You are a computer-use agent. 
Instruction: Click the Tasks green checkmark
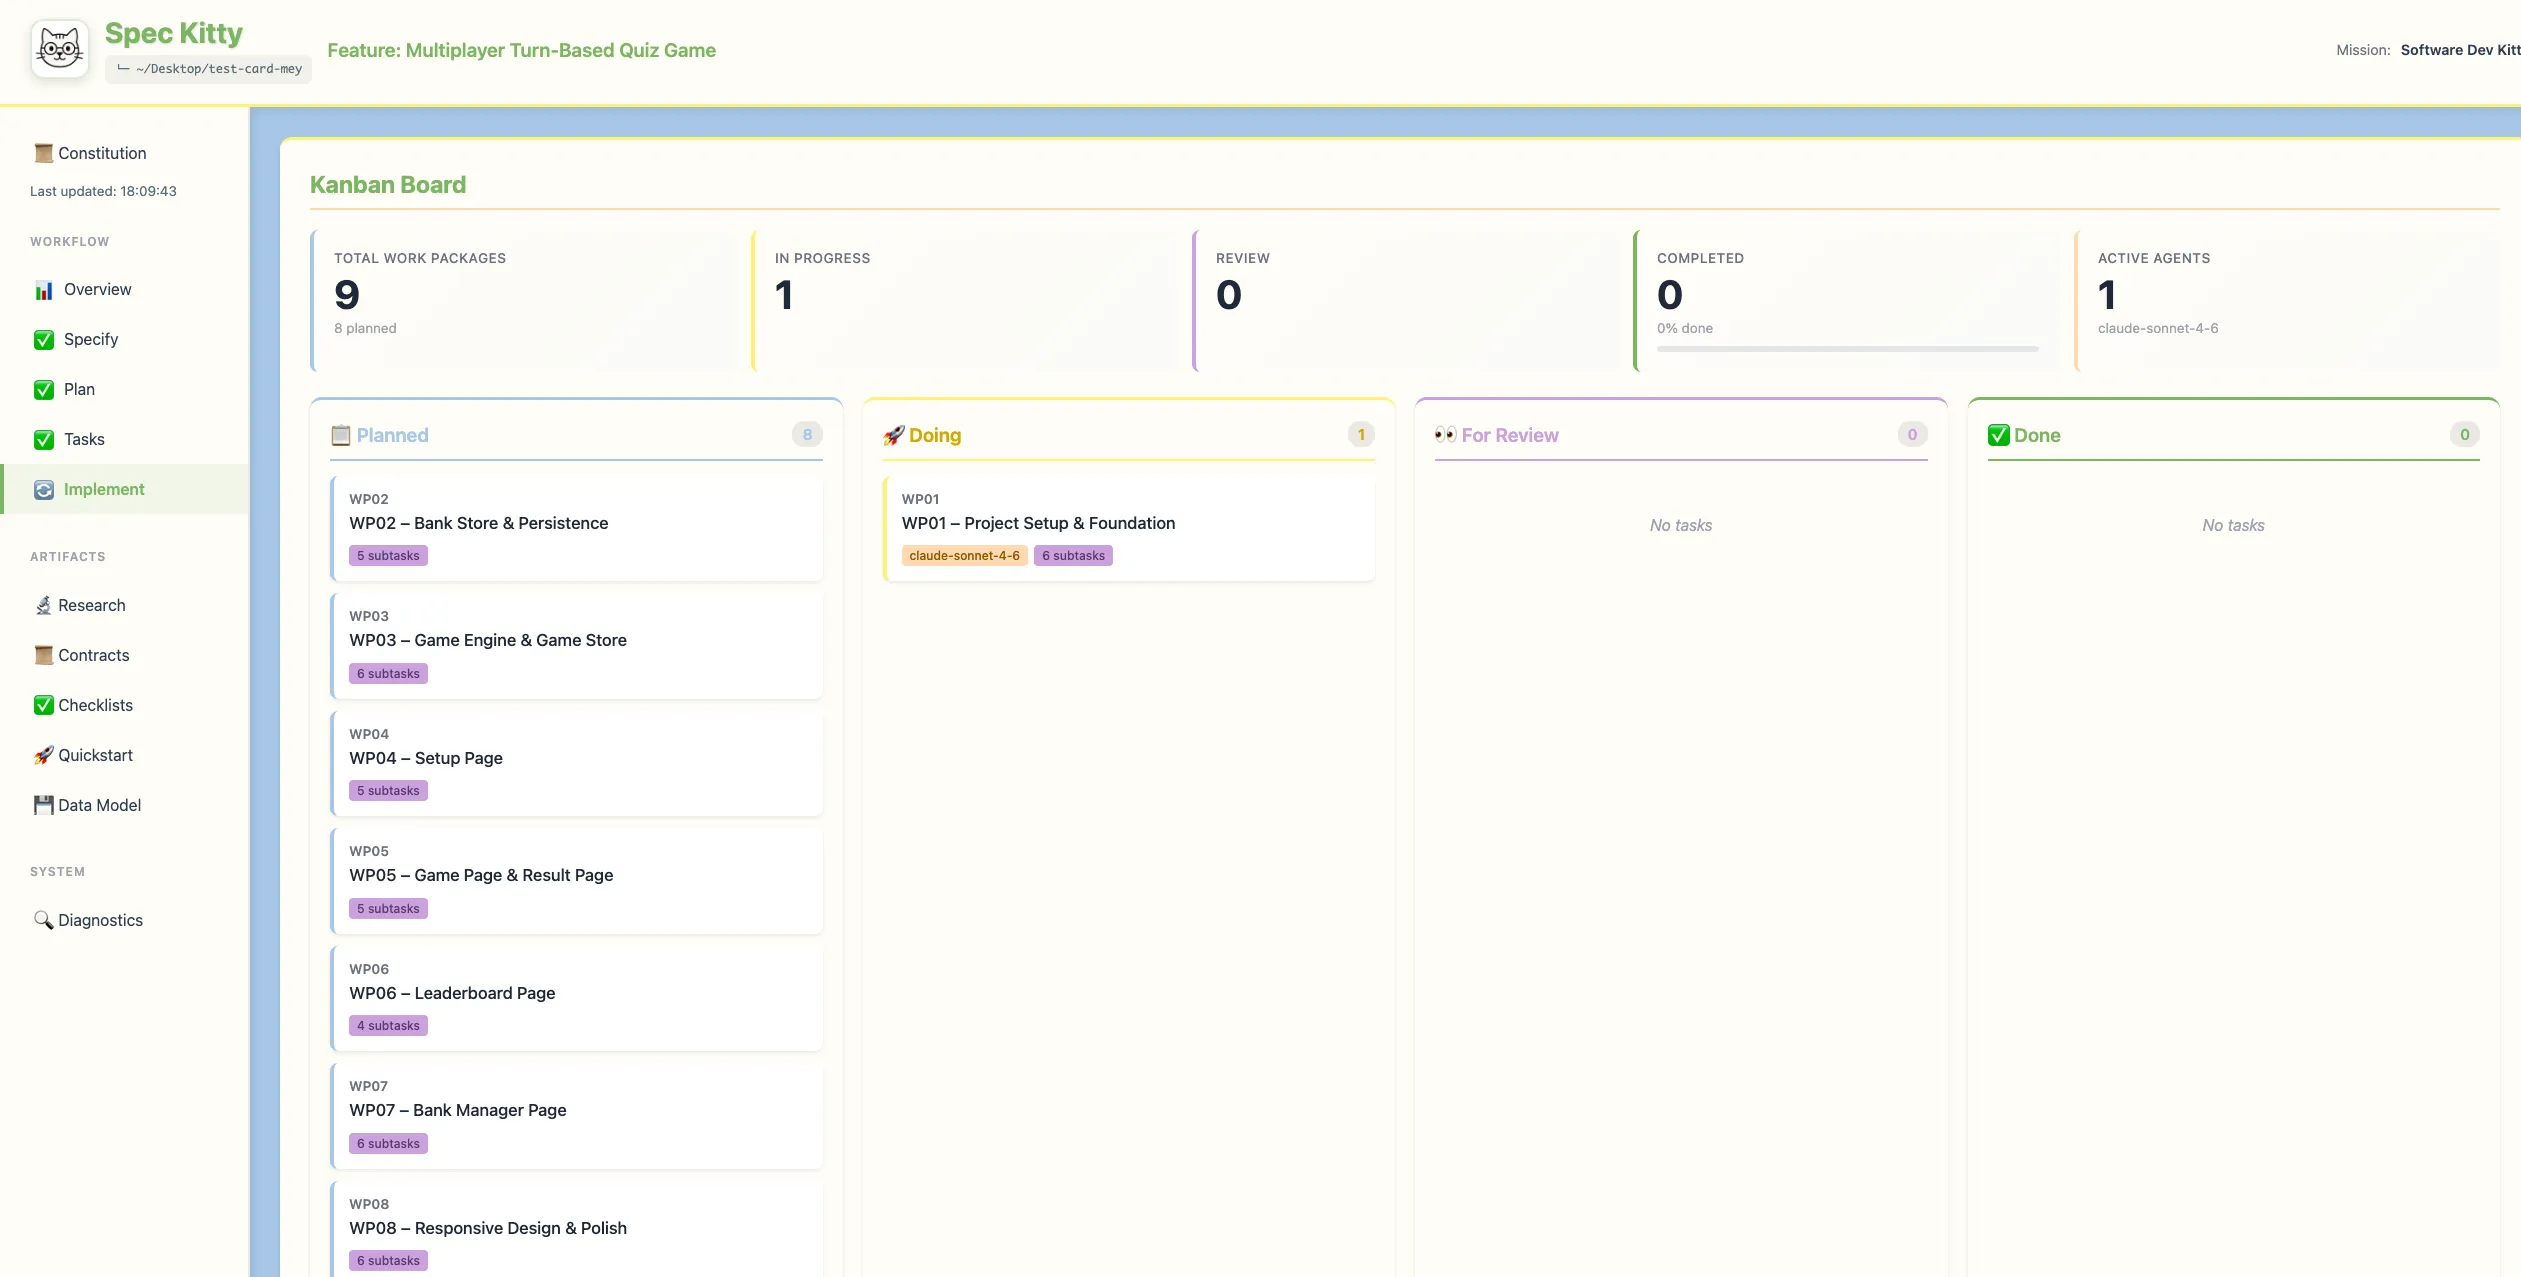(44, 440)
